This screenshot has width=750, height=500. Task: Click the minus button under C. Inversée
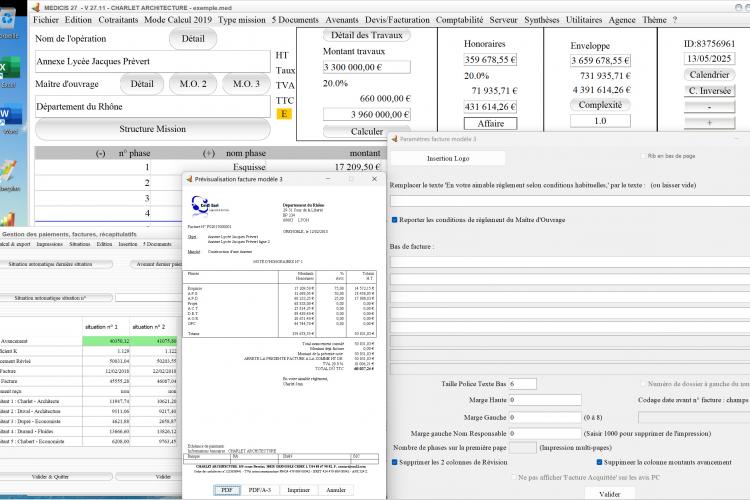709,107
